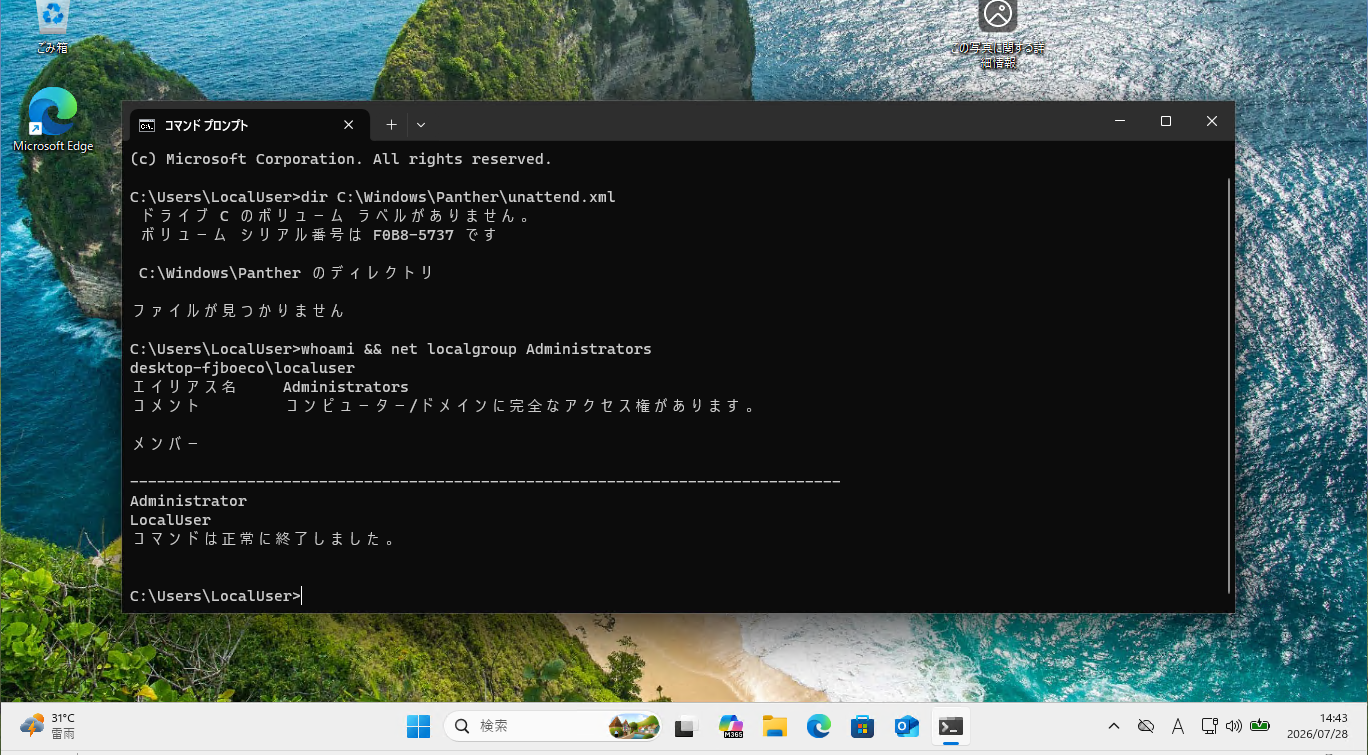Click the "C:\Windows\Panther のディレクトリ" line
Screen dimensions: 1368x755
[x=286, y=273]
